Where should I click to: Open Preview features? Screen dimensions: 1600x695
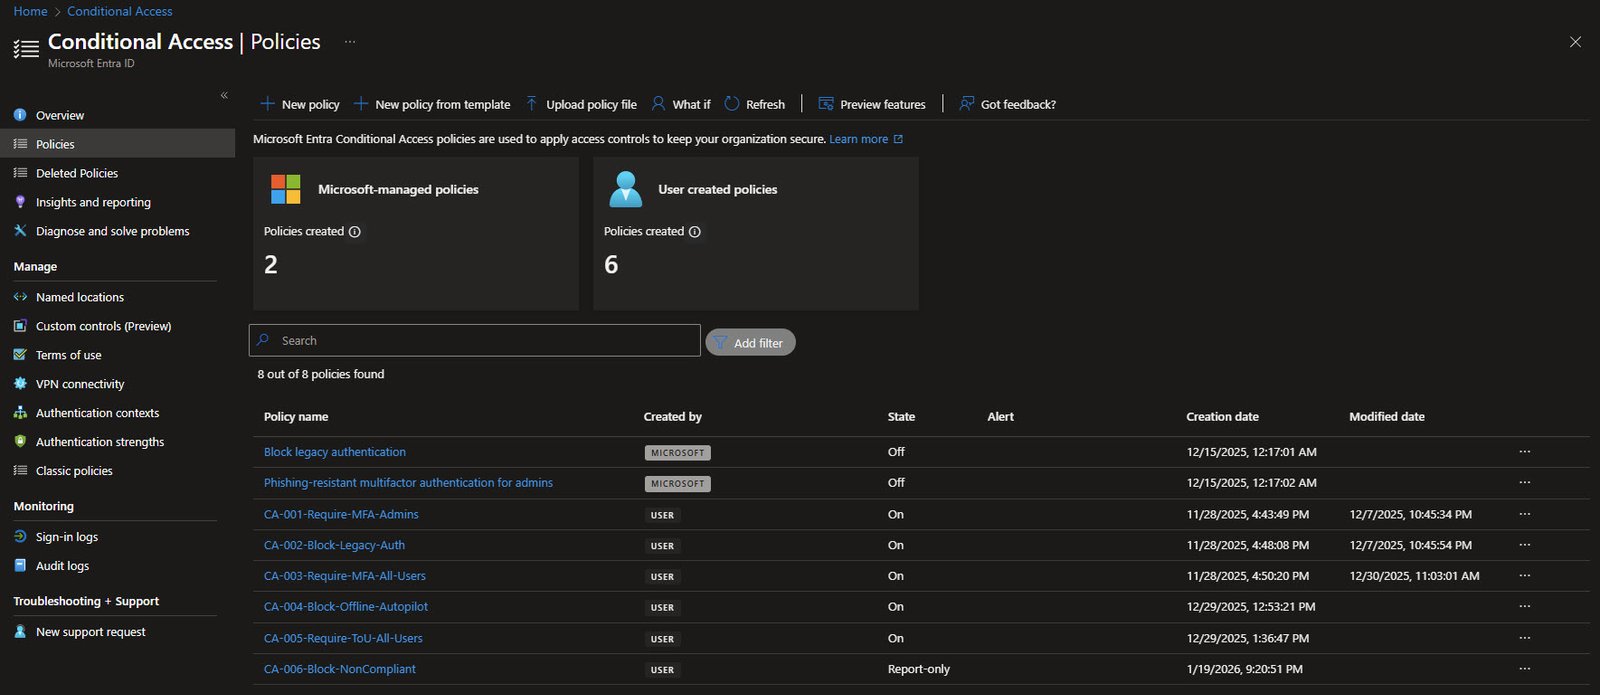click(872, 104)
